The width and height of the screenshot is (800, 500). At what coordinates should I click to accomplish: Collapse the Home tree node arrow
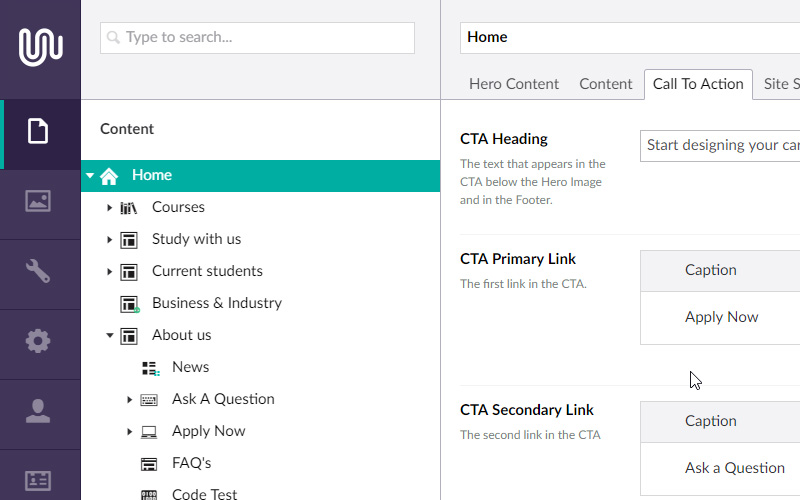90,176
